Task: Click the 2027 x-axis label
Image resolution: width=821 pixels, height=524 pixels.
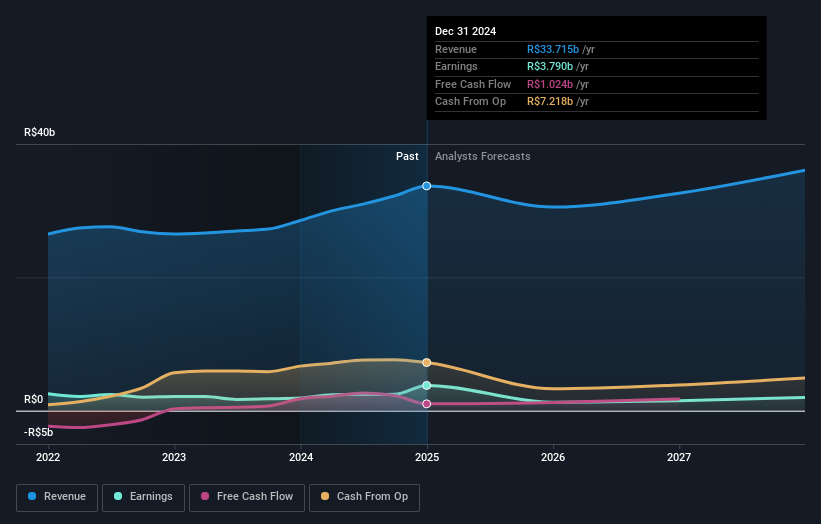Action: click(x=679, y=457)
